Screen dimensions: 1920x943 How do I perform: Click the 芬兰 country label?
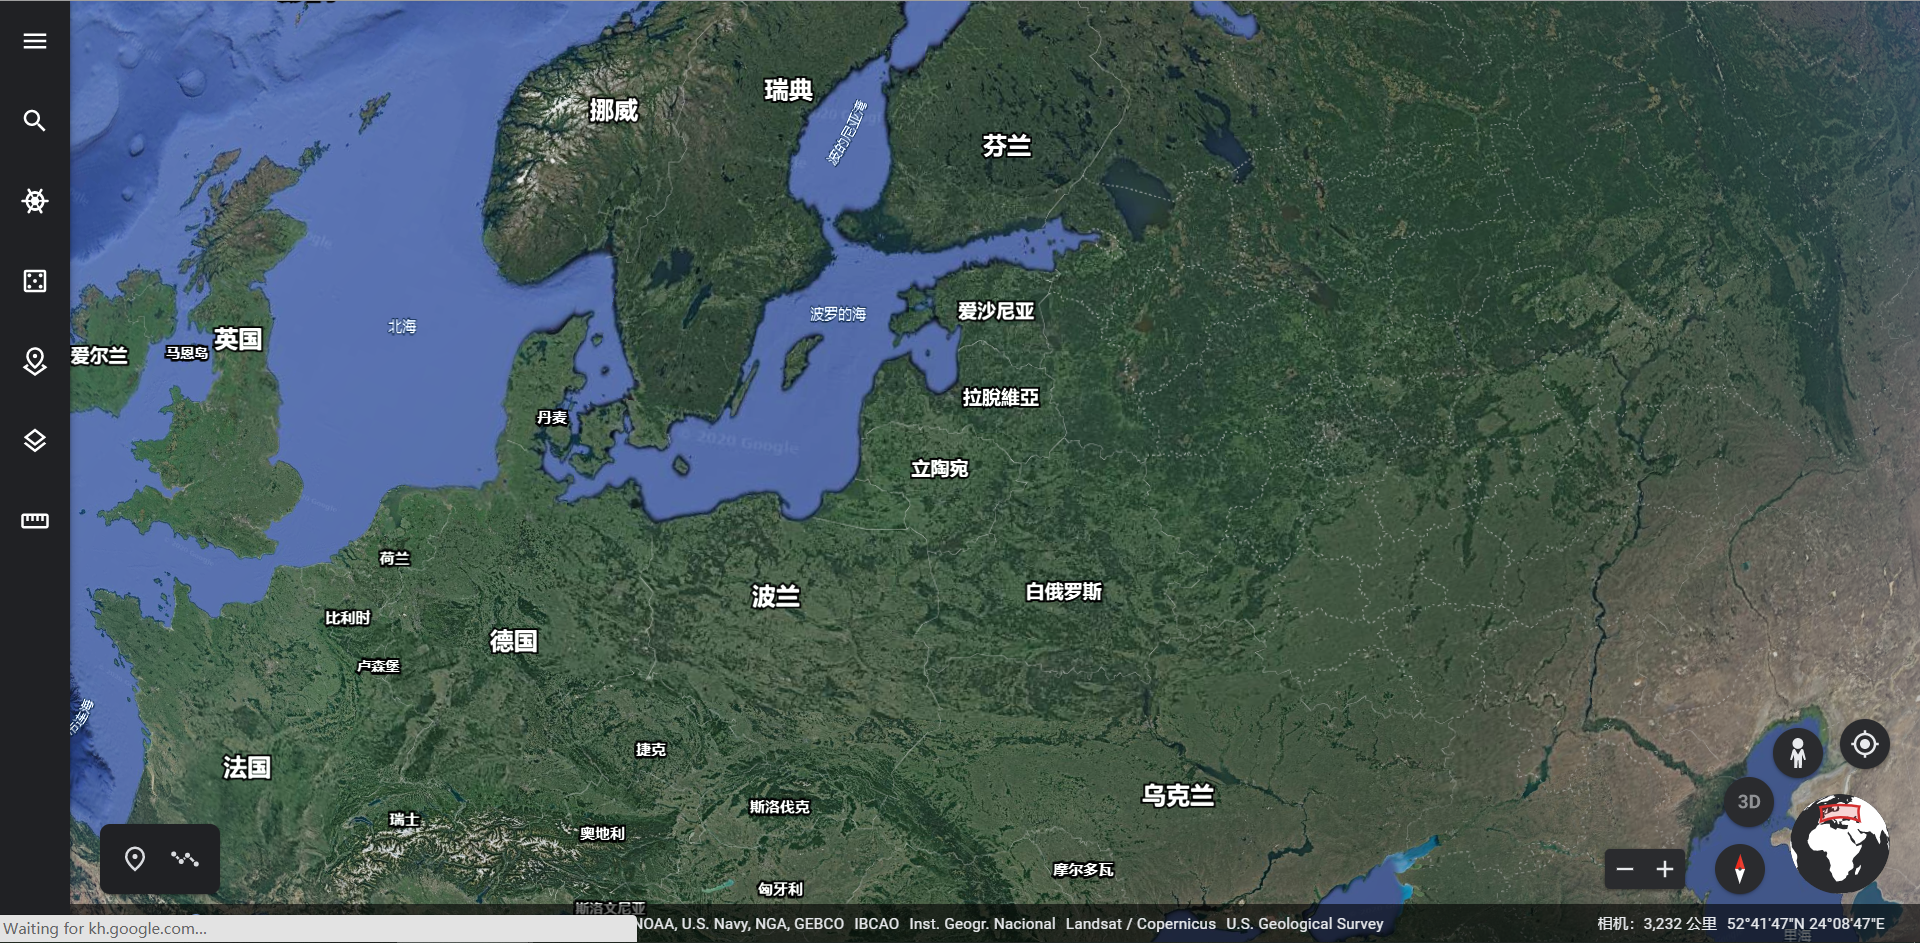(1007, 146)
